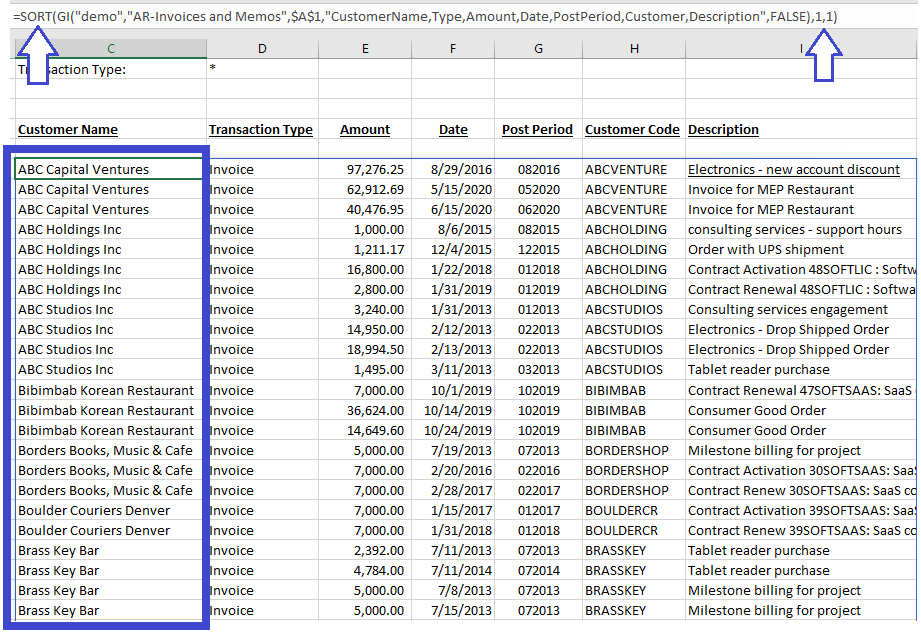Click the Transaction Type column heading cell
This screenshot has width=921, height=636.
click(x=261, y=130)
